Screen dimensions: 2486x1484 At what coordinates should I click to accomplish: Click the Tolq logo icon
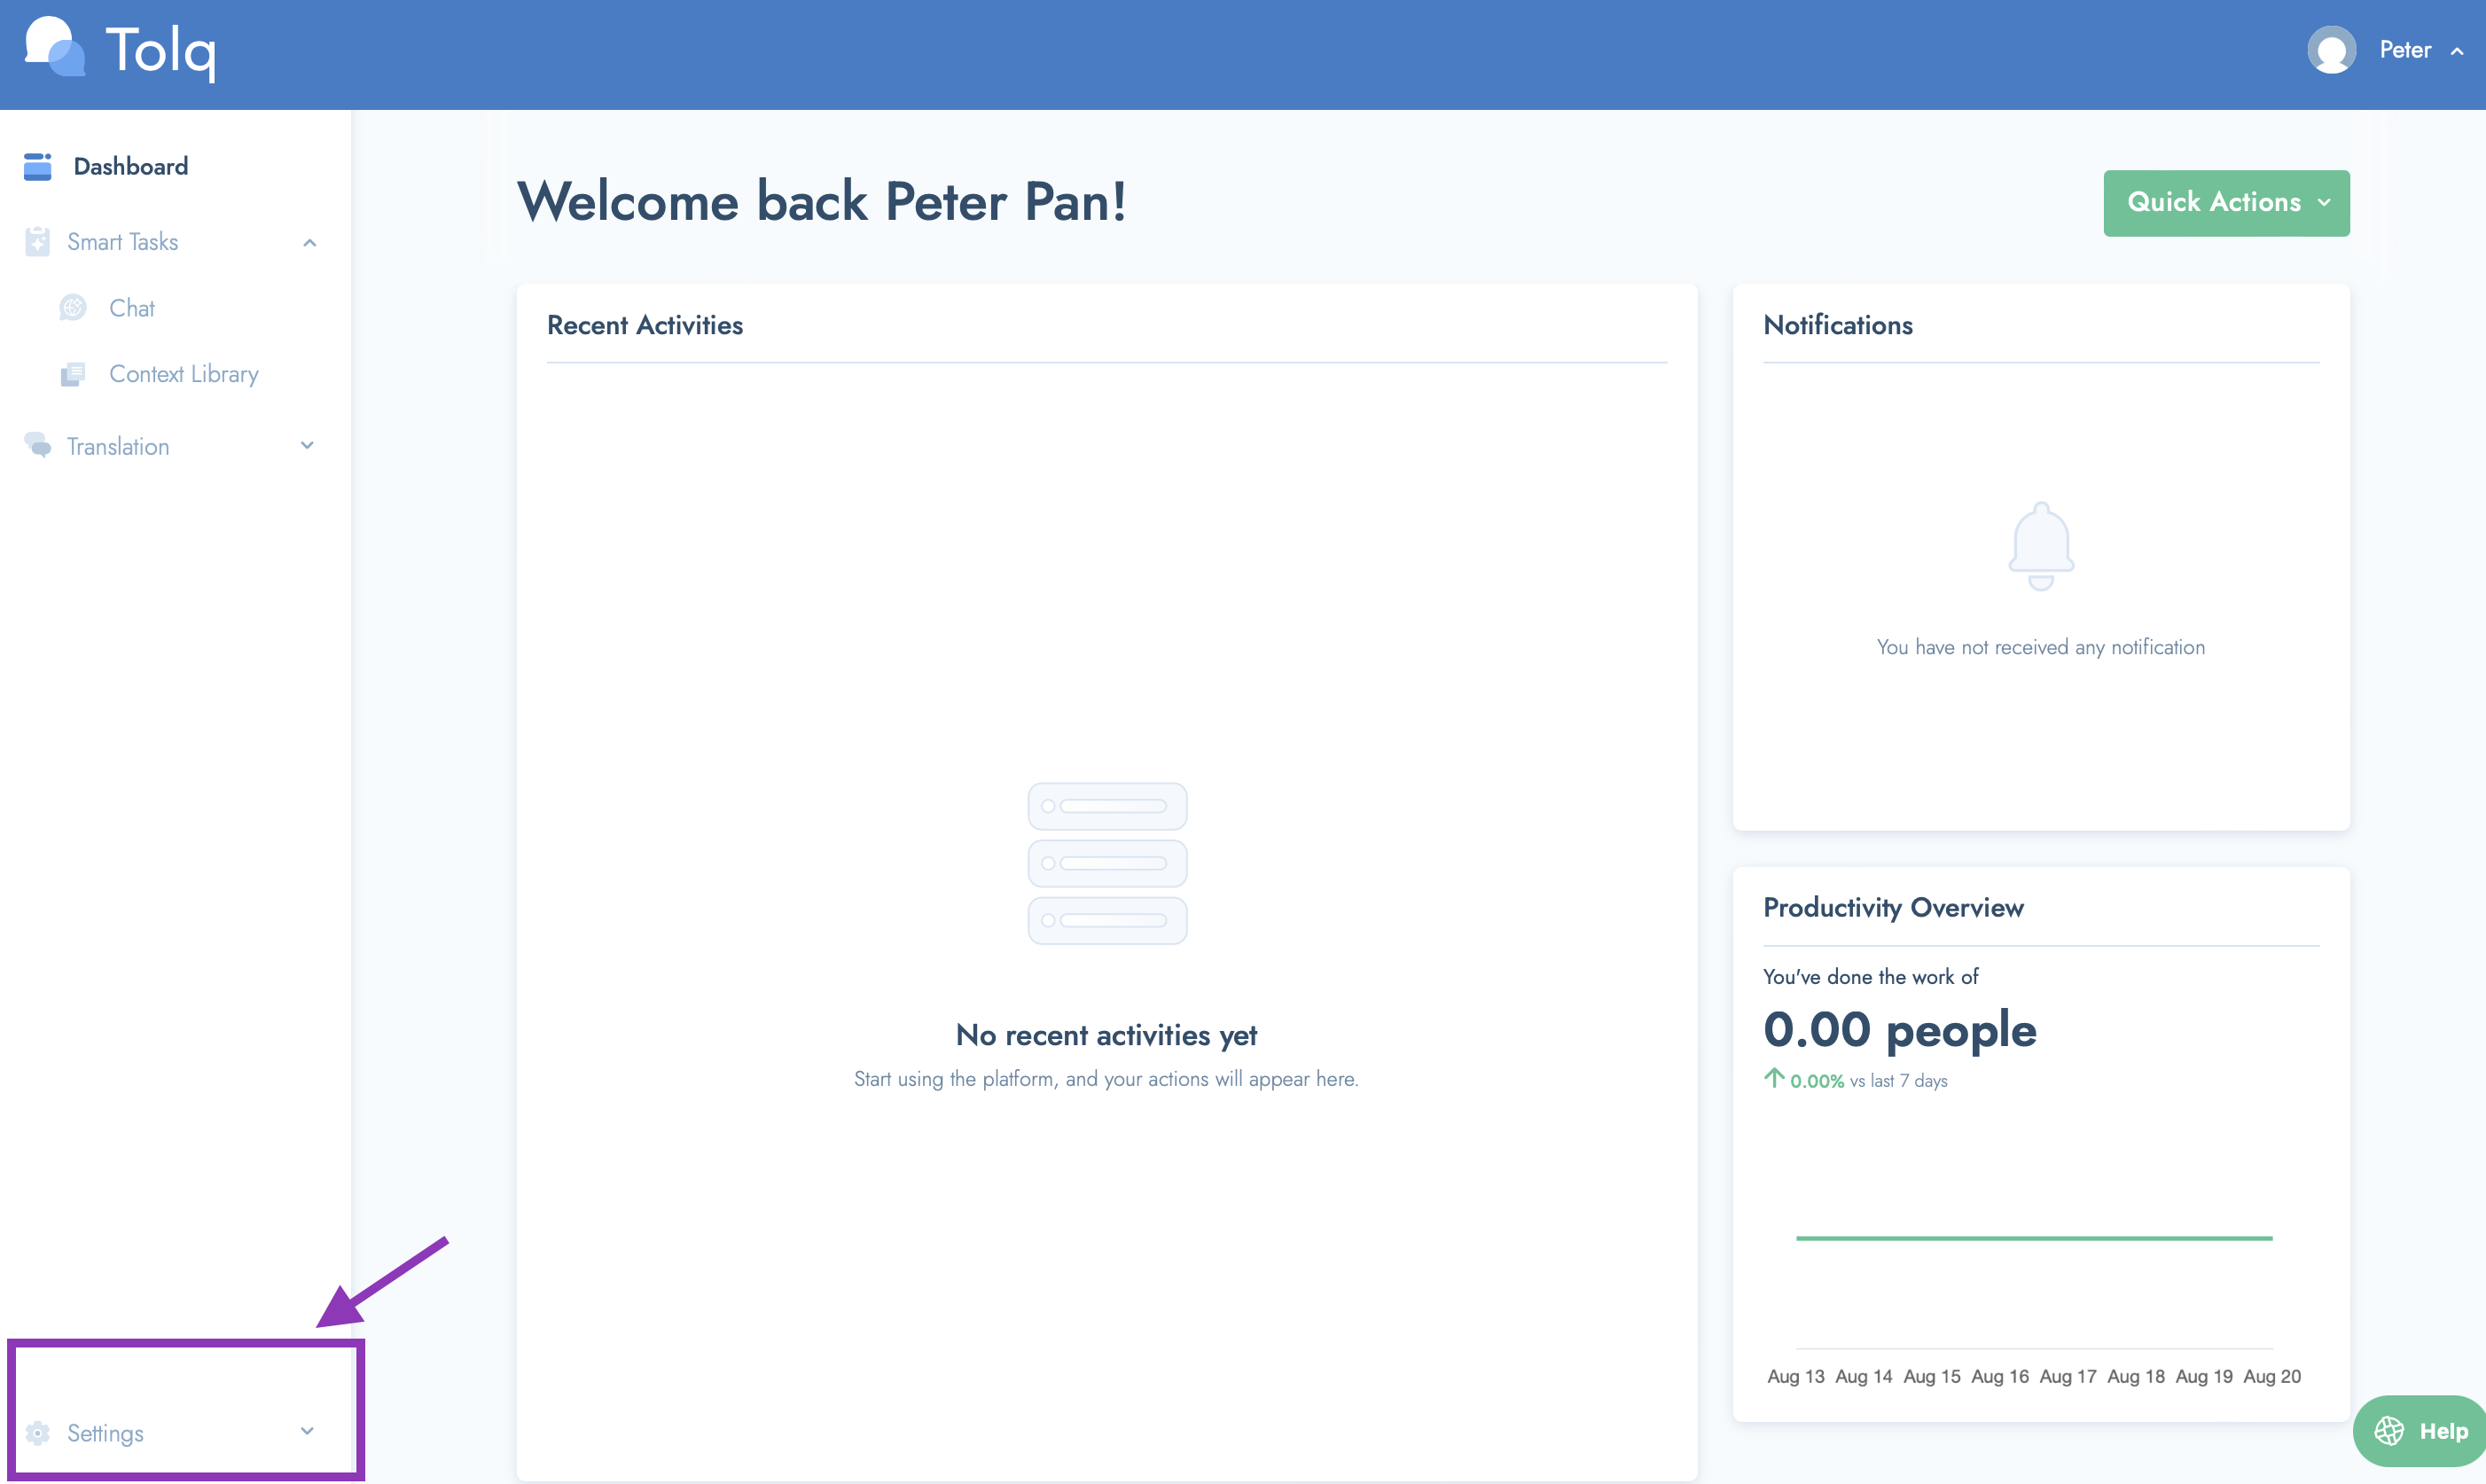[55, 46]
